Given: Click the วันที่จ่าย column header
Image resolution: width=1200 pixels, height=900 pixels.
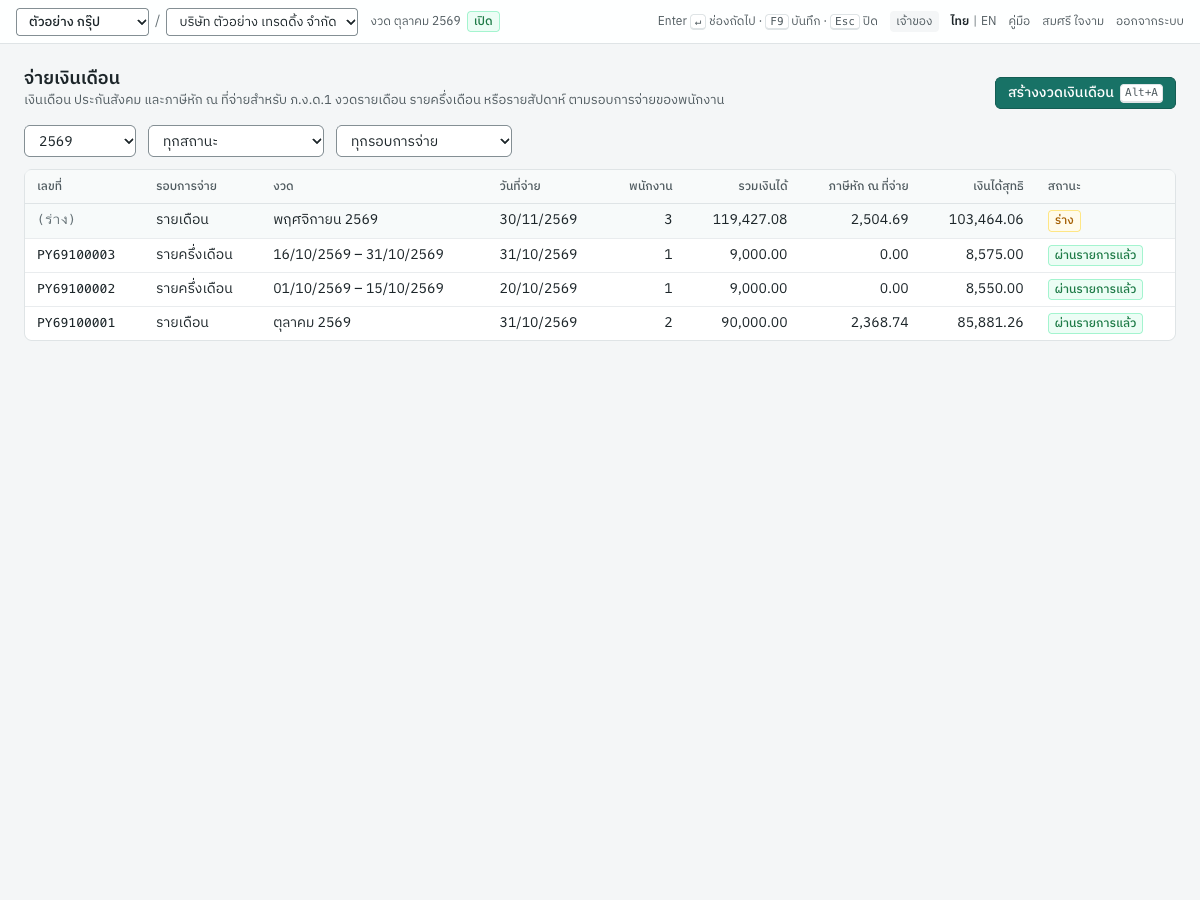Looking at the screenshot, I should (x=520, y=187).
